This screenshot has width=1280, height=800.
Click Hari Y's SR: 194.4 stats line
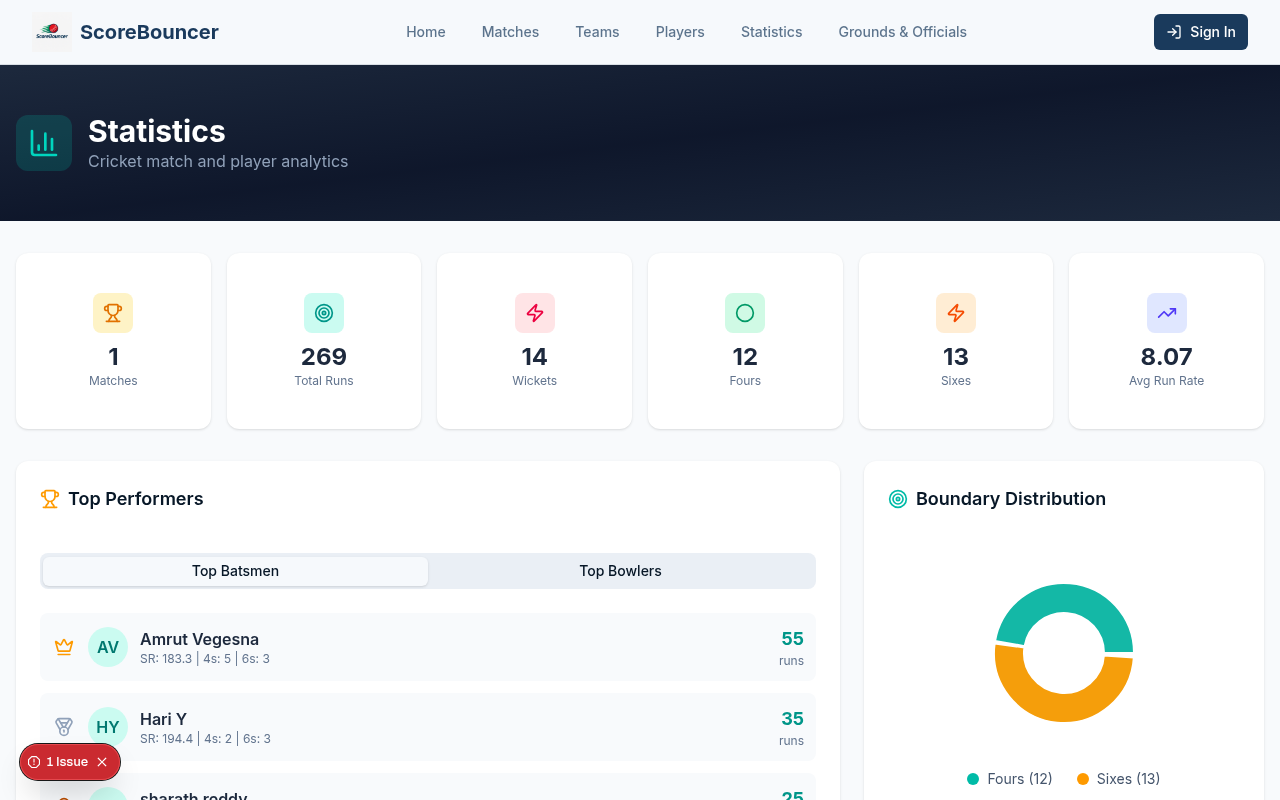click(205, 739)
